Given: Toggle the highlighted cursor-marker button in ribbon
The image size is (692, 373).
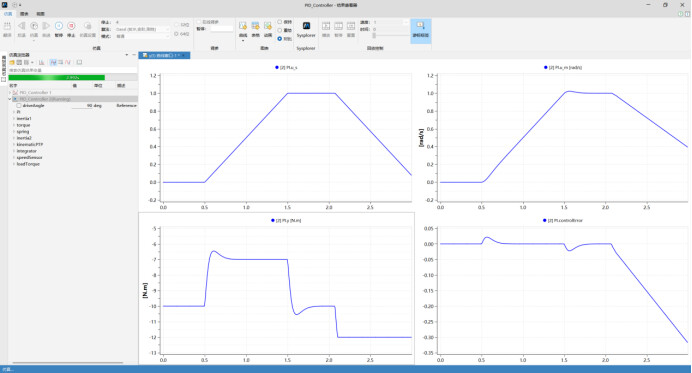Looking at the screenshot, I should point(421,30).
